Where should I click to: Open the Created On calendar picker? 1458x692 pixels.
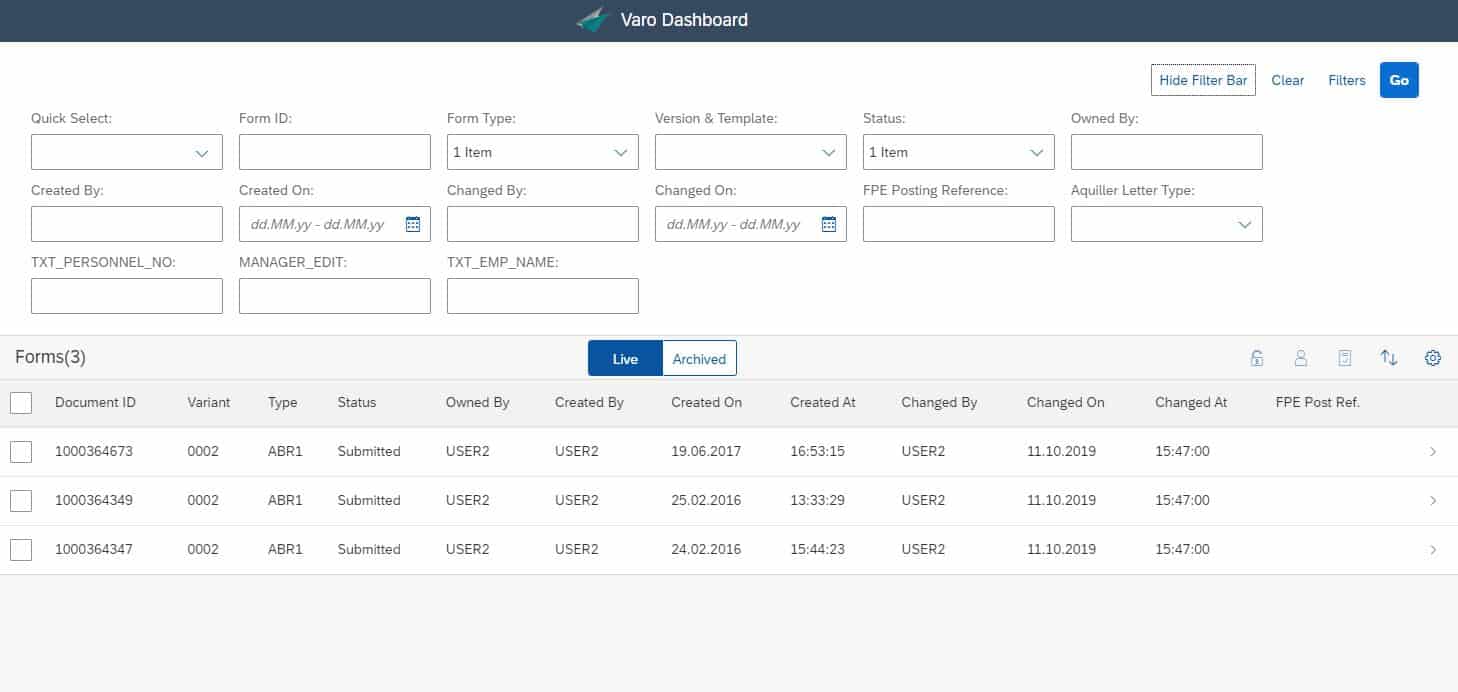coord(413,224)
